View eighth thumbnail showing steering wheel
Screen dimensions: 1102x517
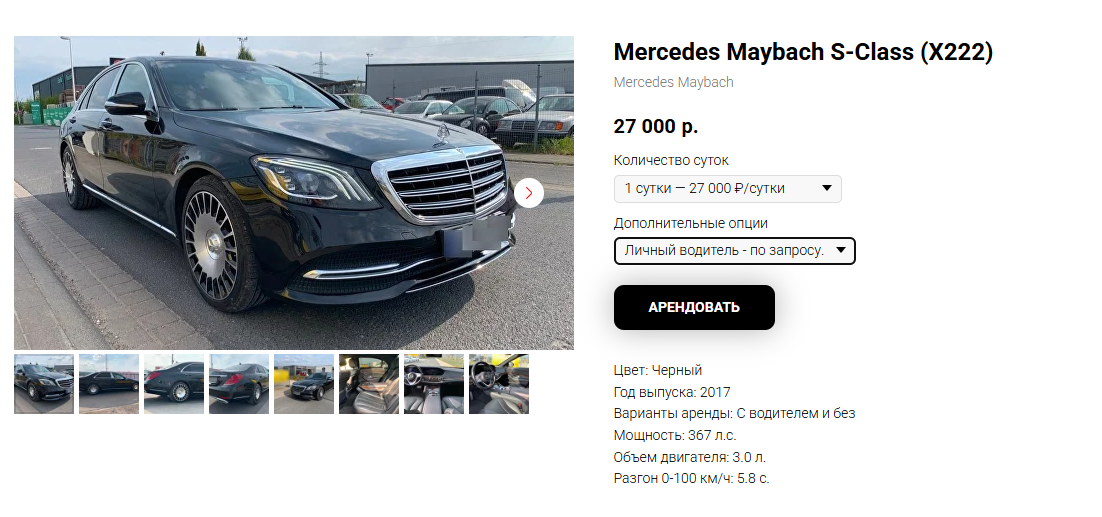(x=499, y=384)
